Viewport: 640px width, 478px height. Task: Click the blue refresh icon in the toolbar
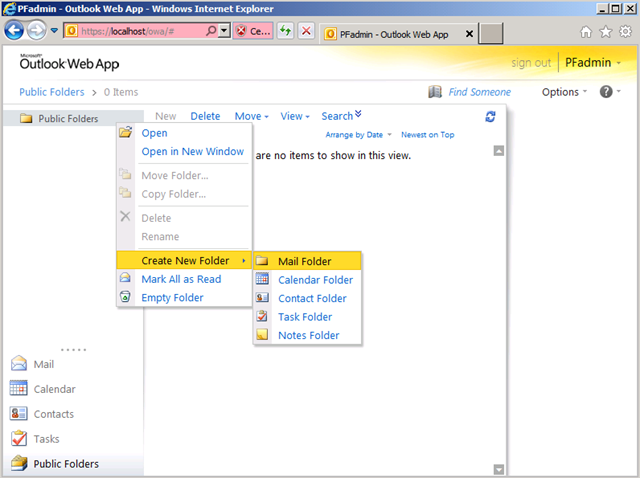coord(490,117)
